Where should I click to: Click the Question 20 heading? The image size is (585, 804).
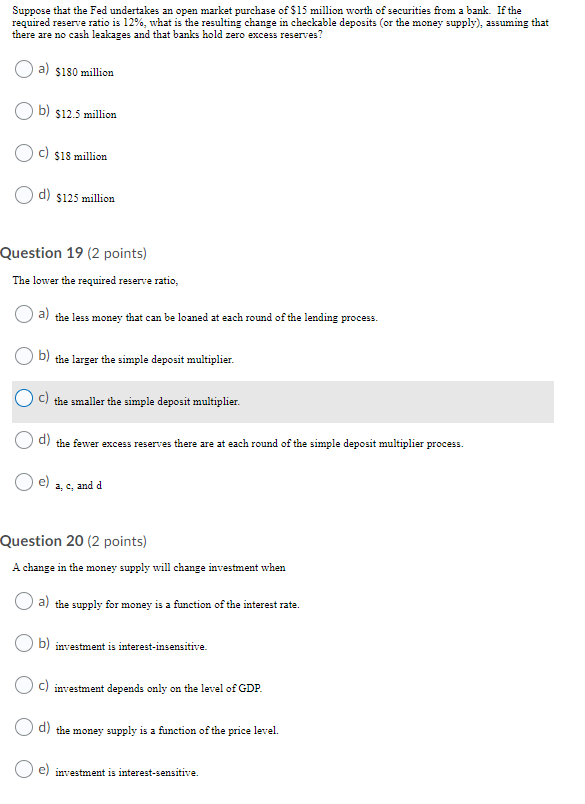pos(73,541)
